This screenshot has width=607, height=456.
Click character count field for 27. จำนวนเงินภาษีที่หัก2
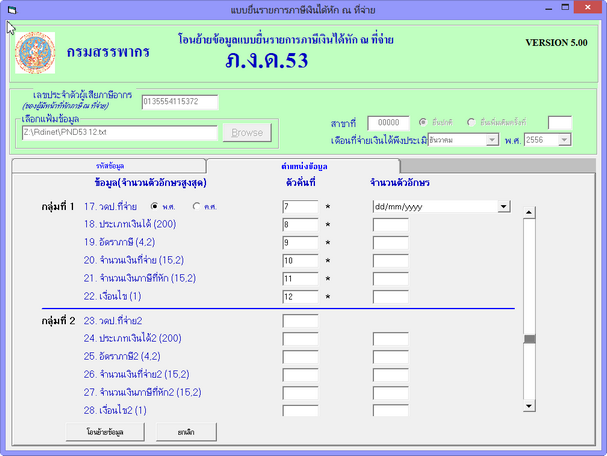391,393
